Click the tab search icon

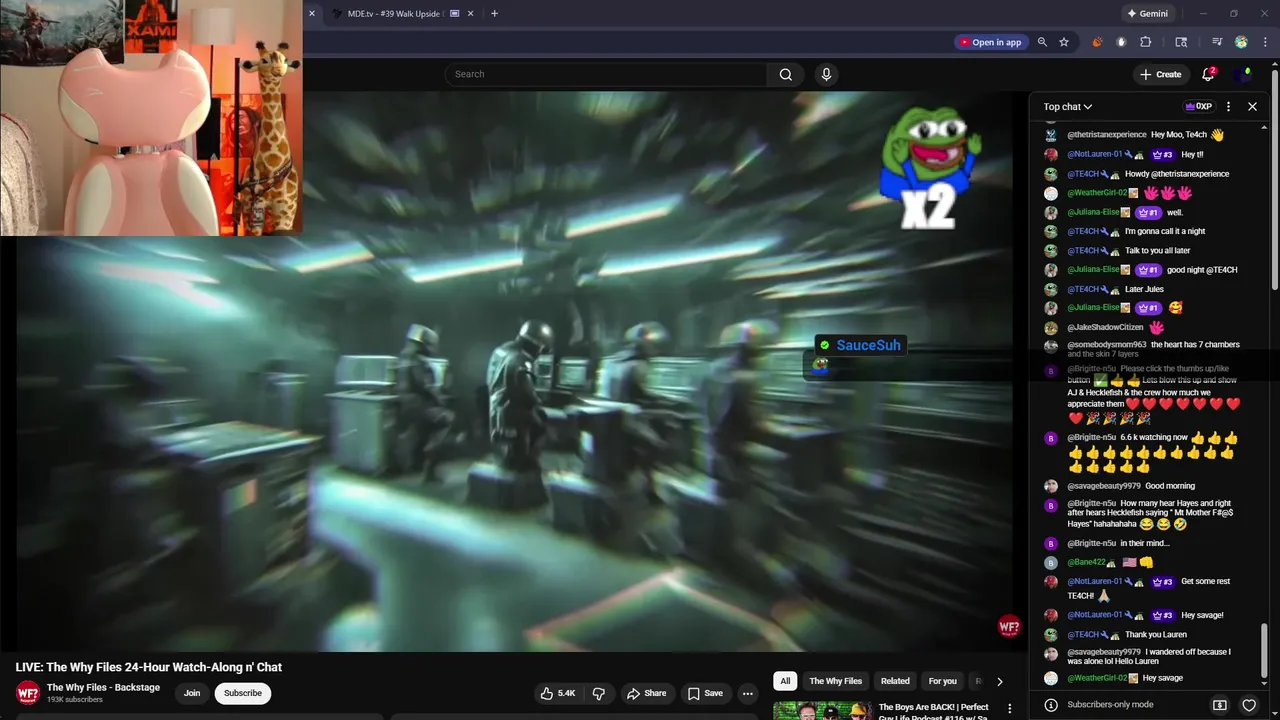coord(1181,42)
